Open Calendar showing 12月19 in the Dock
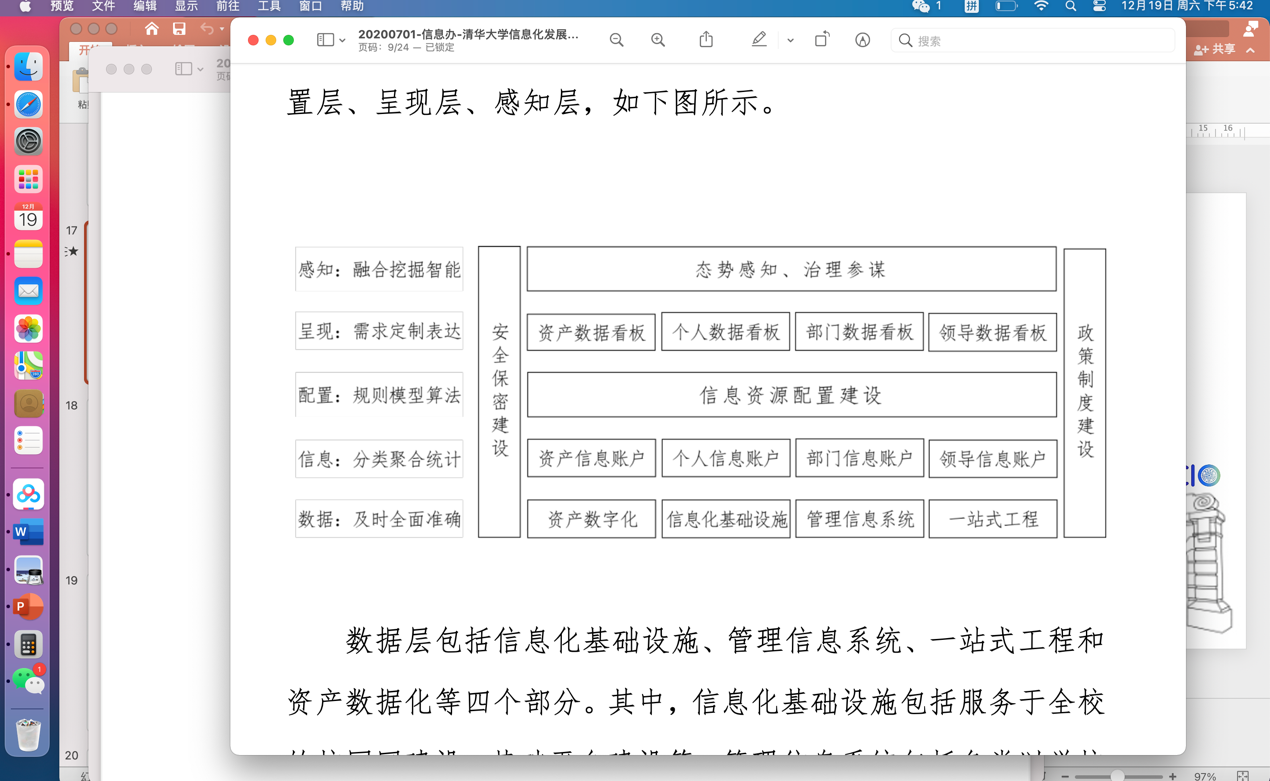Viewport: 1270px width, 781px height. point(27,218)
